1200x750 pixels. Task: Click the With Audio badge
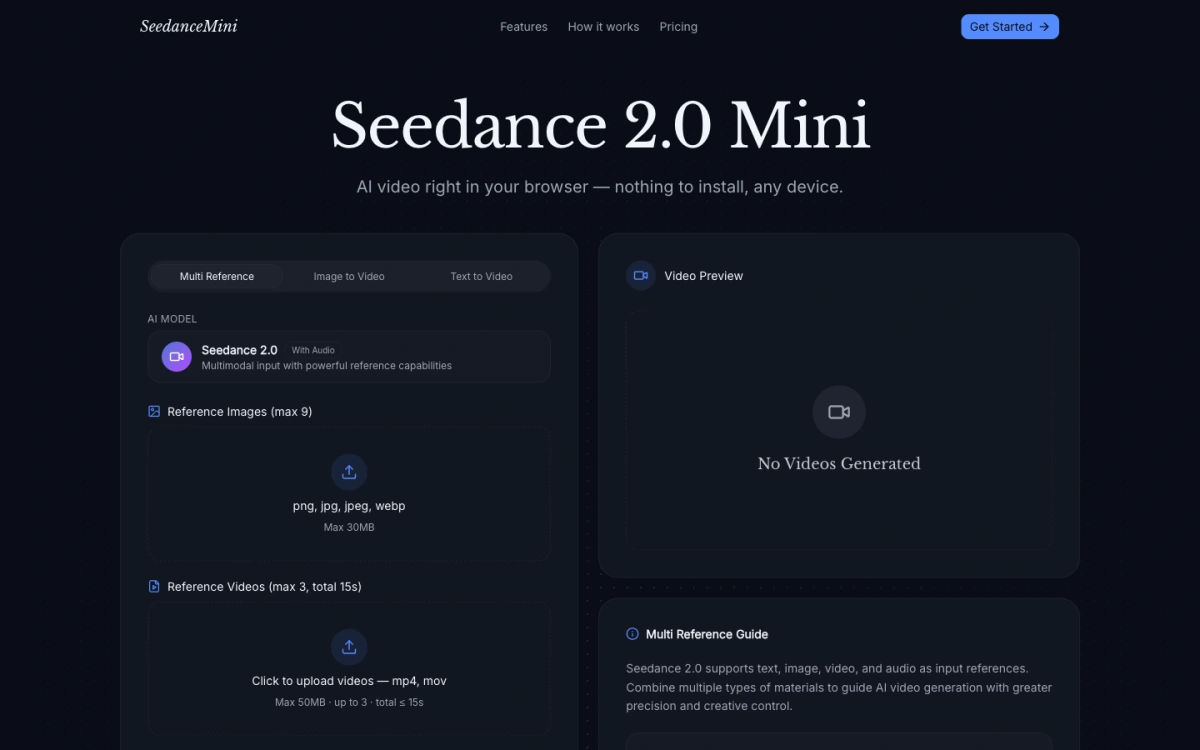pos(313,350)
